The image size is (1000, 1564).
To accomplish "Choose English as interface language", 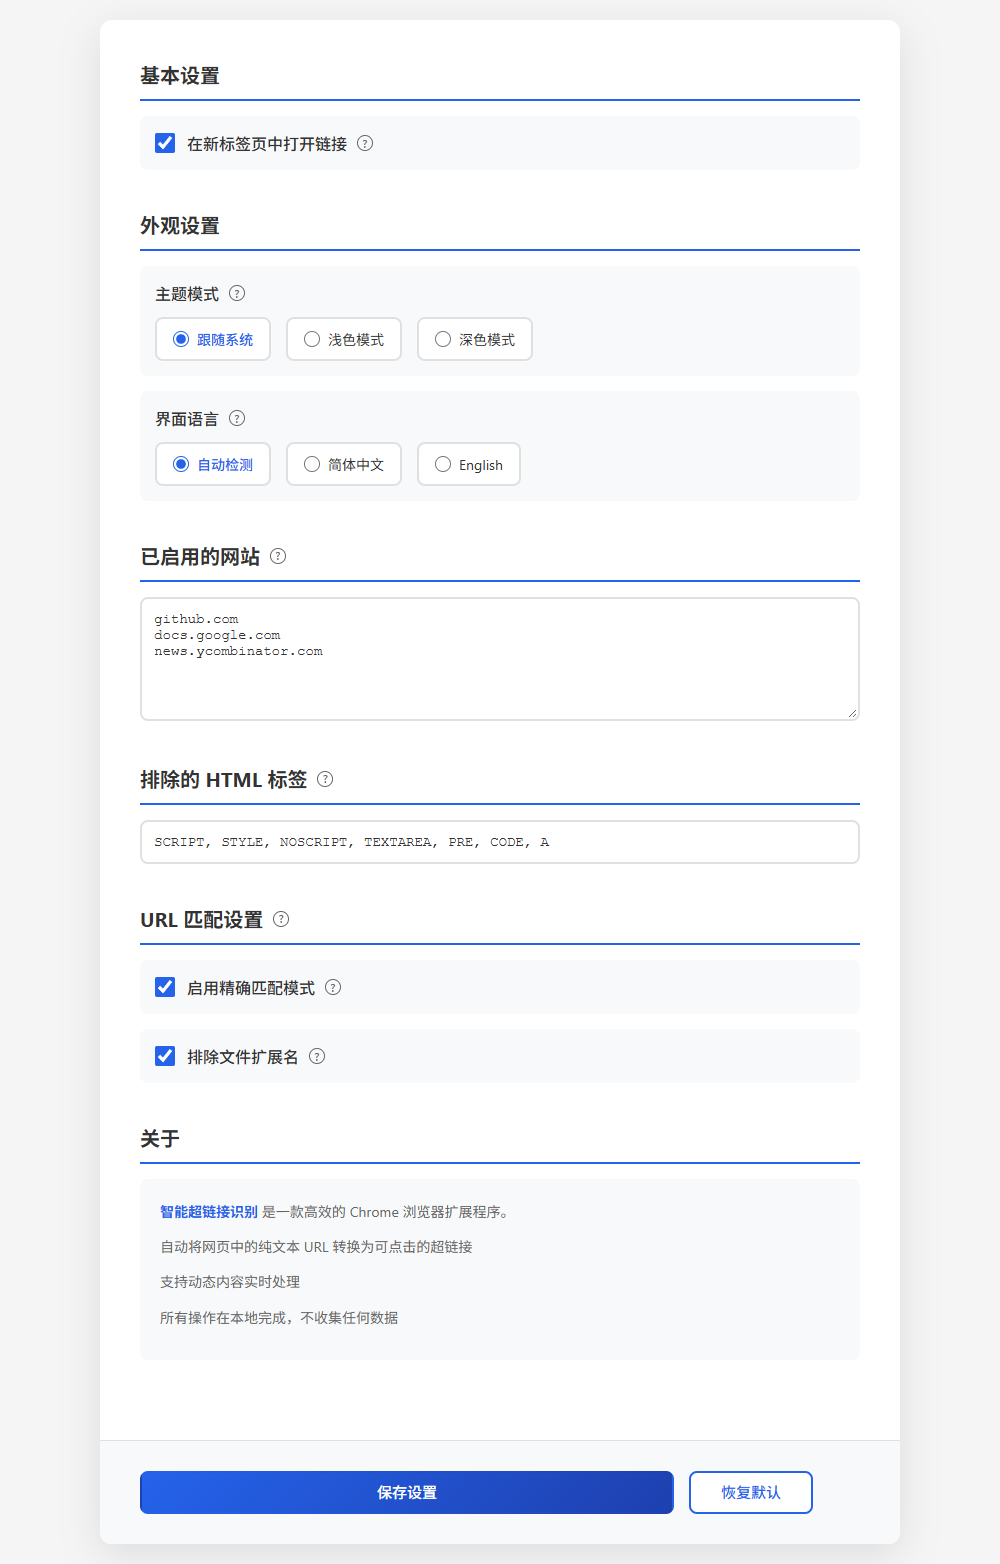I will 469,464.
